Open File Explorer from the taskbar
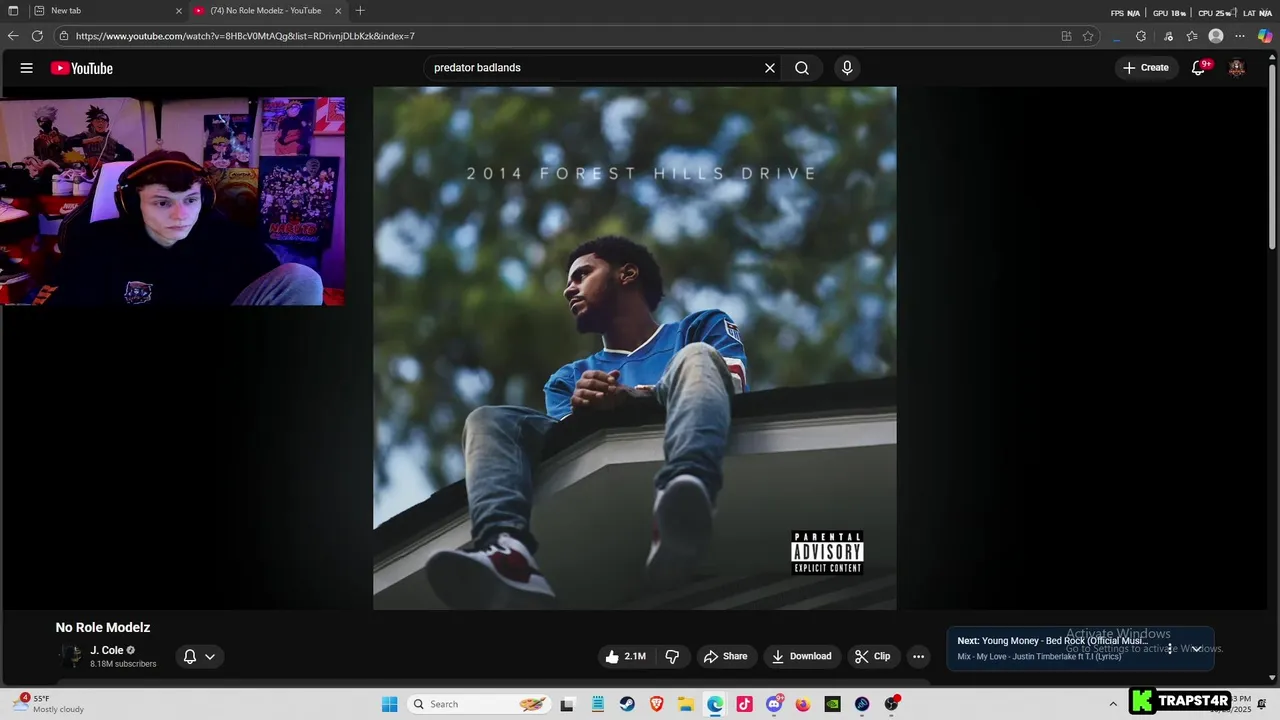The height and width of the screenshot is (720, 1280). [685, 704]
